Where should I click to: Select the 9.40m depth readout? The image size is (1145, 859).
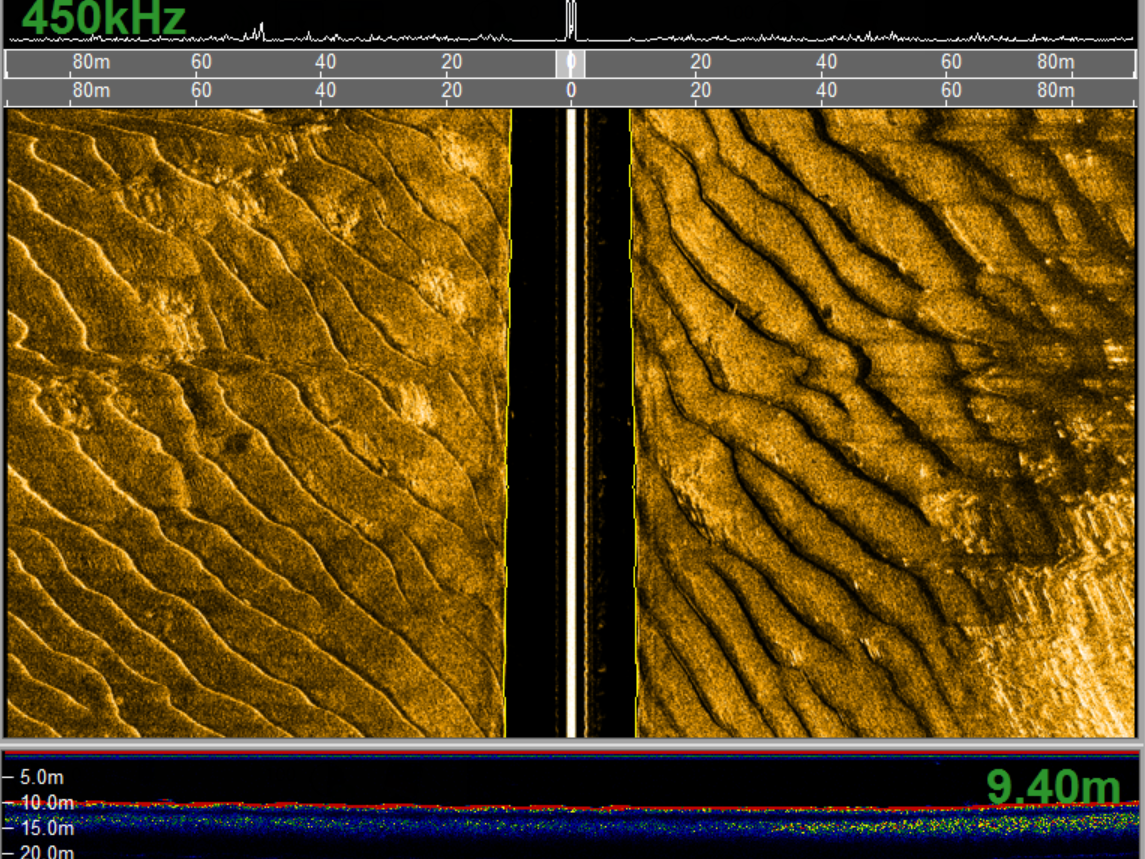[1053, 787]
